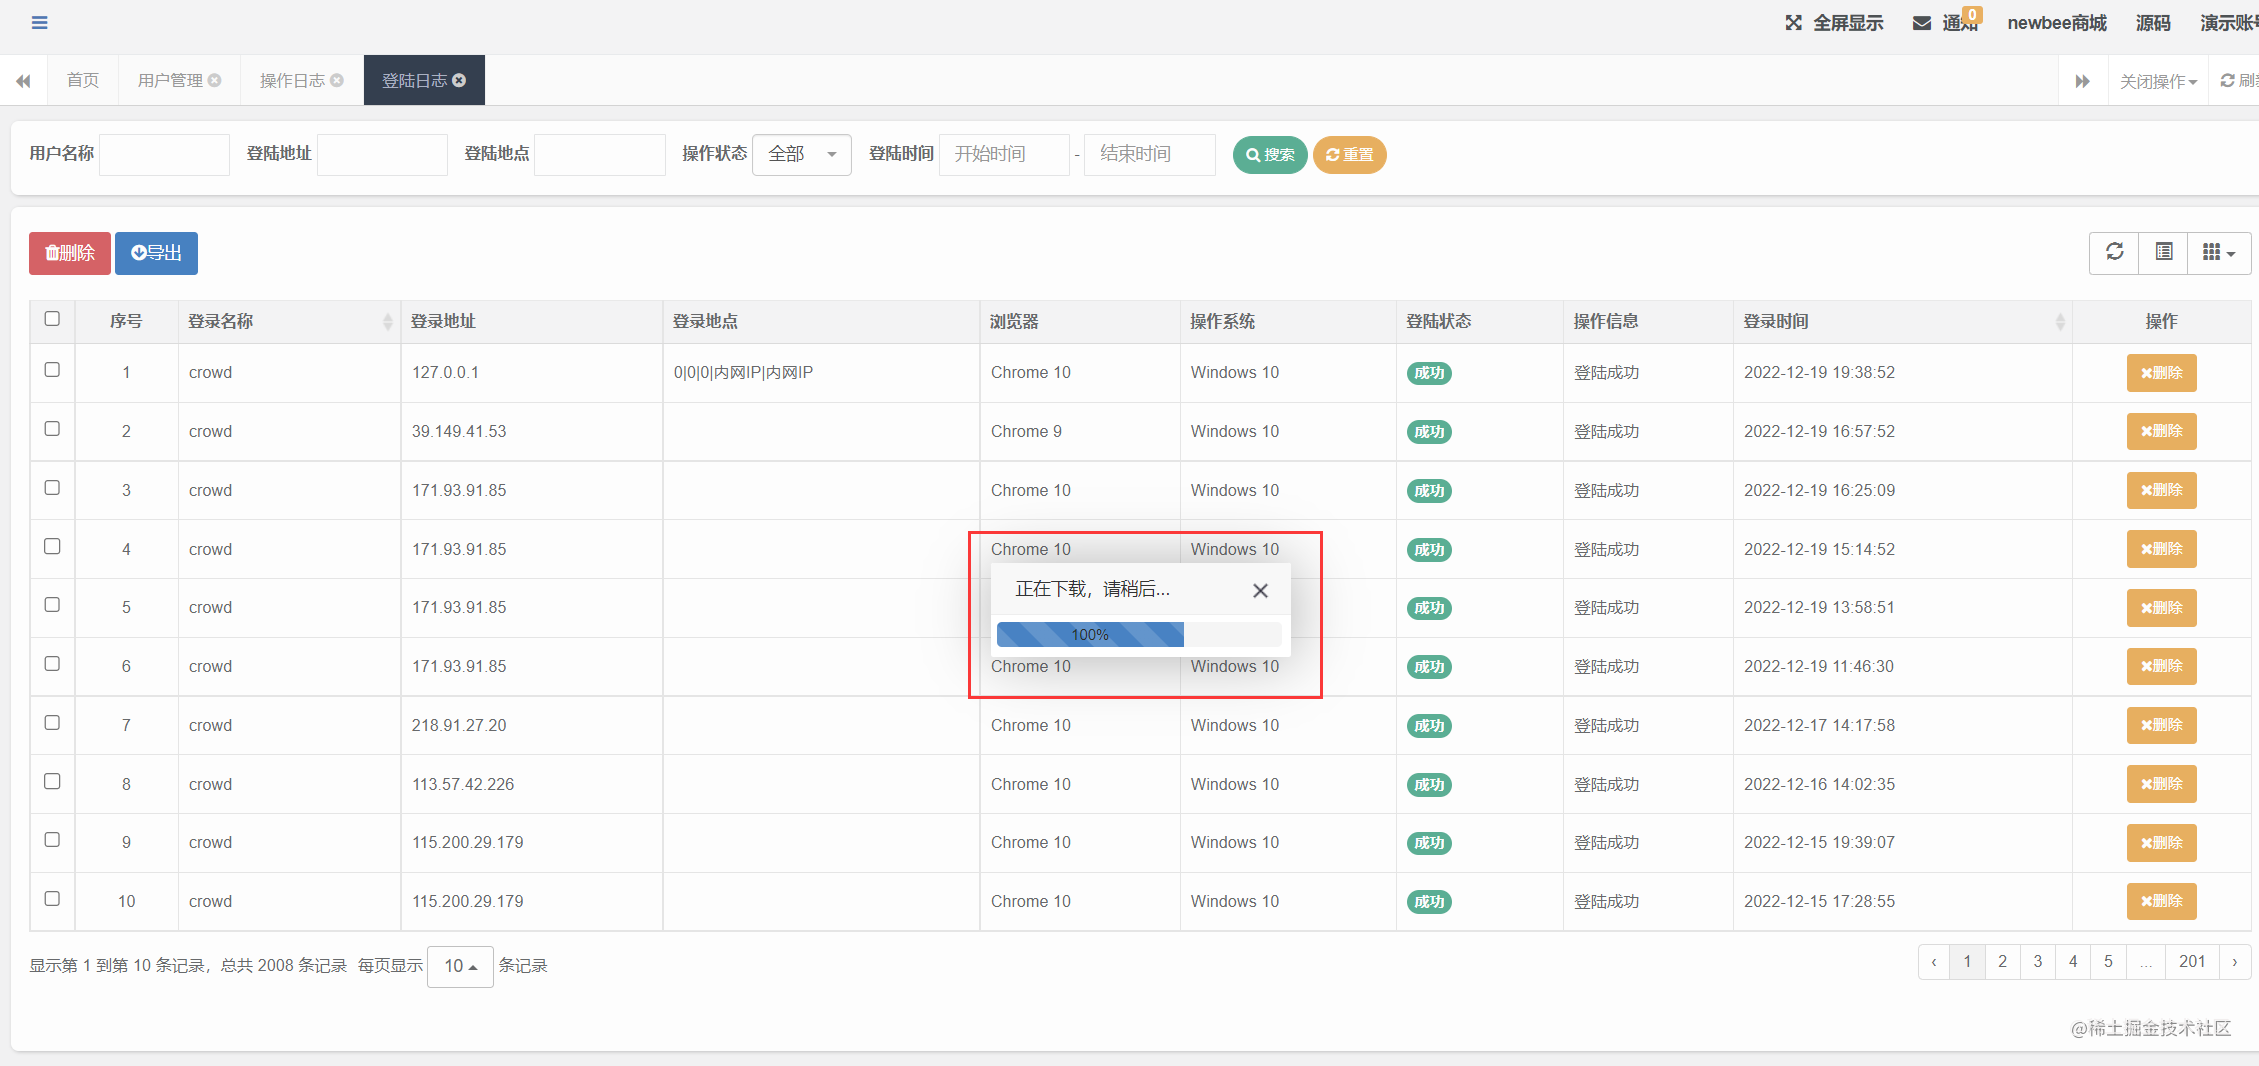Click the 100% download progress bar

point(1139,635)
